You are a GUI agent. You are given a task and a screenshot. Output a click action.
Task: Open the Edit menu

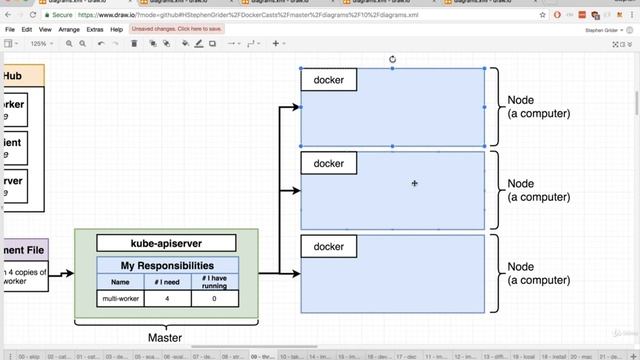pos(27,29)
